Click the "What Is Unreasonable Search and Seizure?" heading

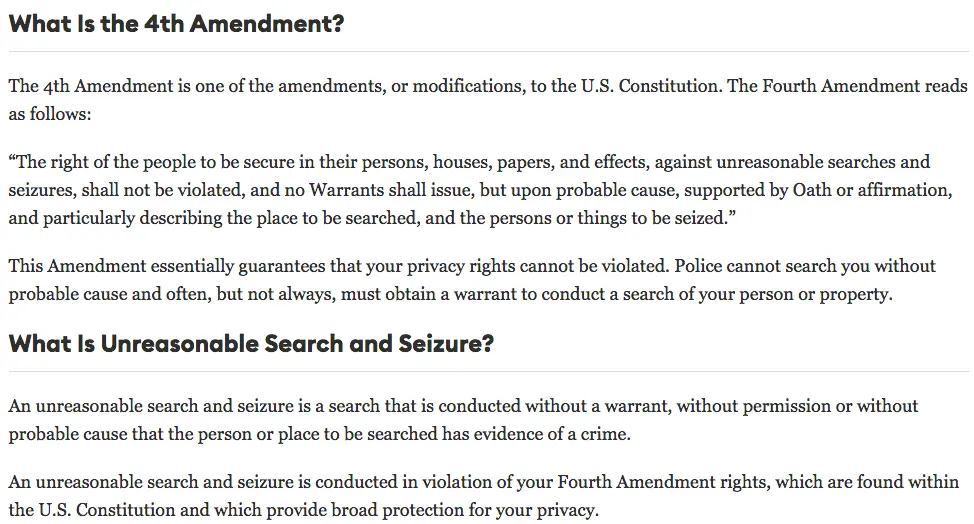[x=251, y=344]
